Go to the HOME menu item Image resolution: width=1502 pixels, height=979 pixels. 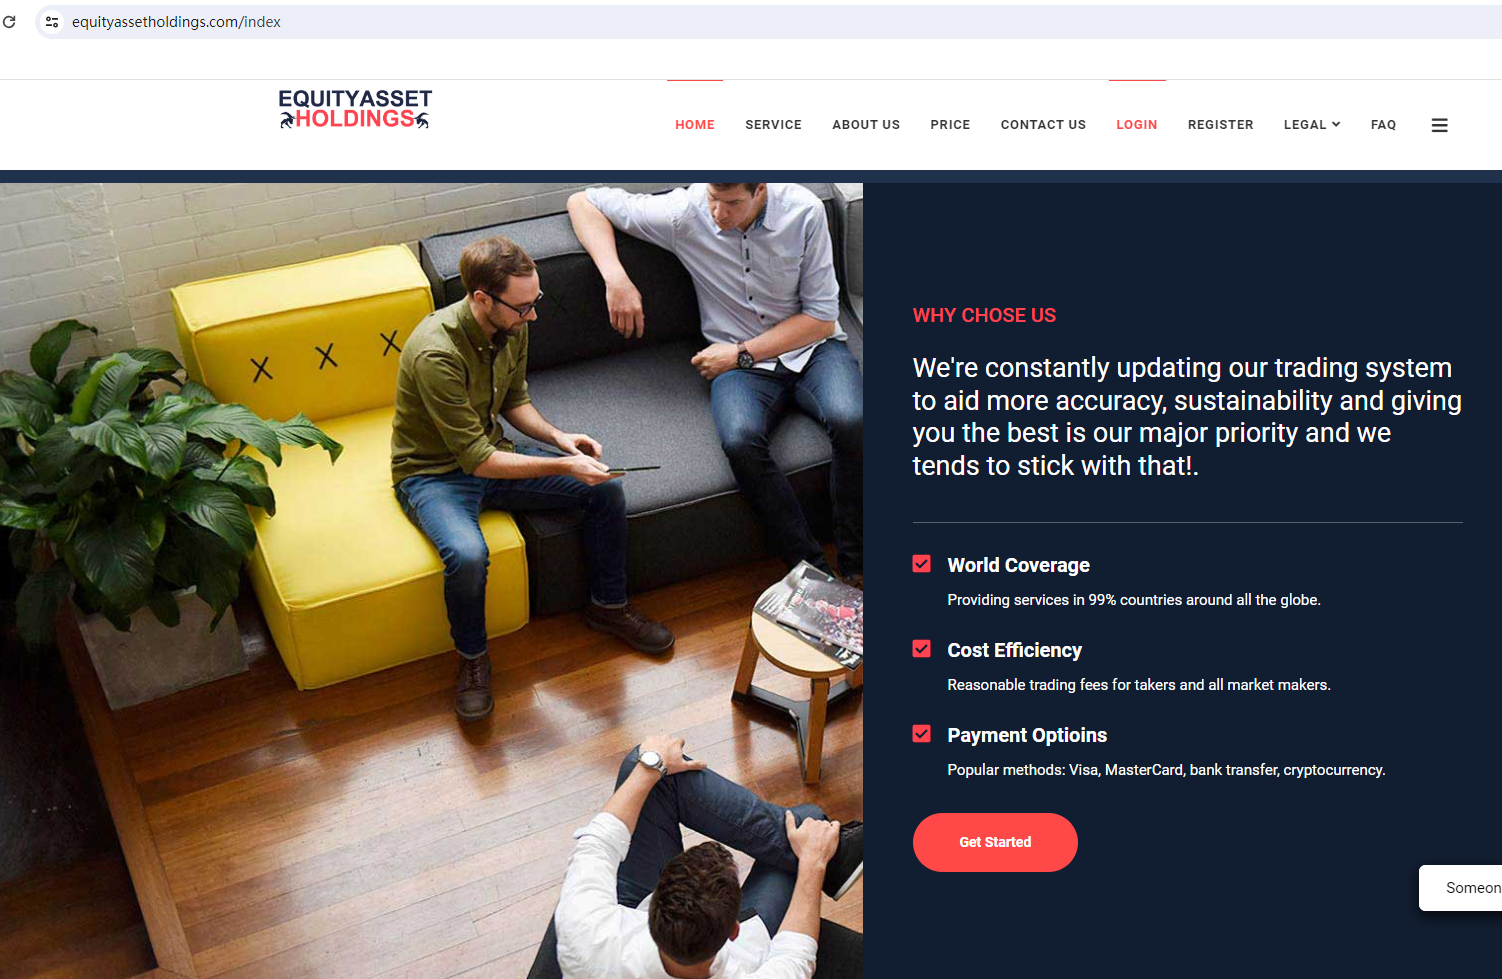coord(695,125)
